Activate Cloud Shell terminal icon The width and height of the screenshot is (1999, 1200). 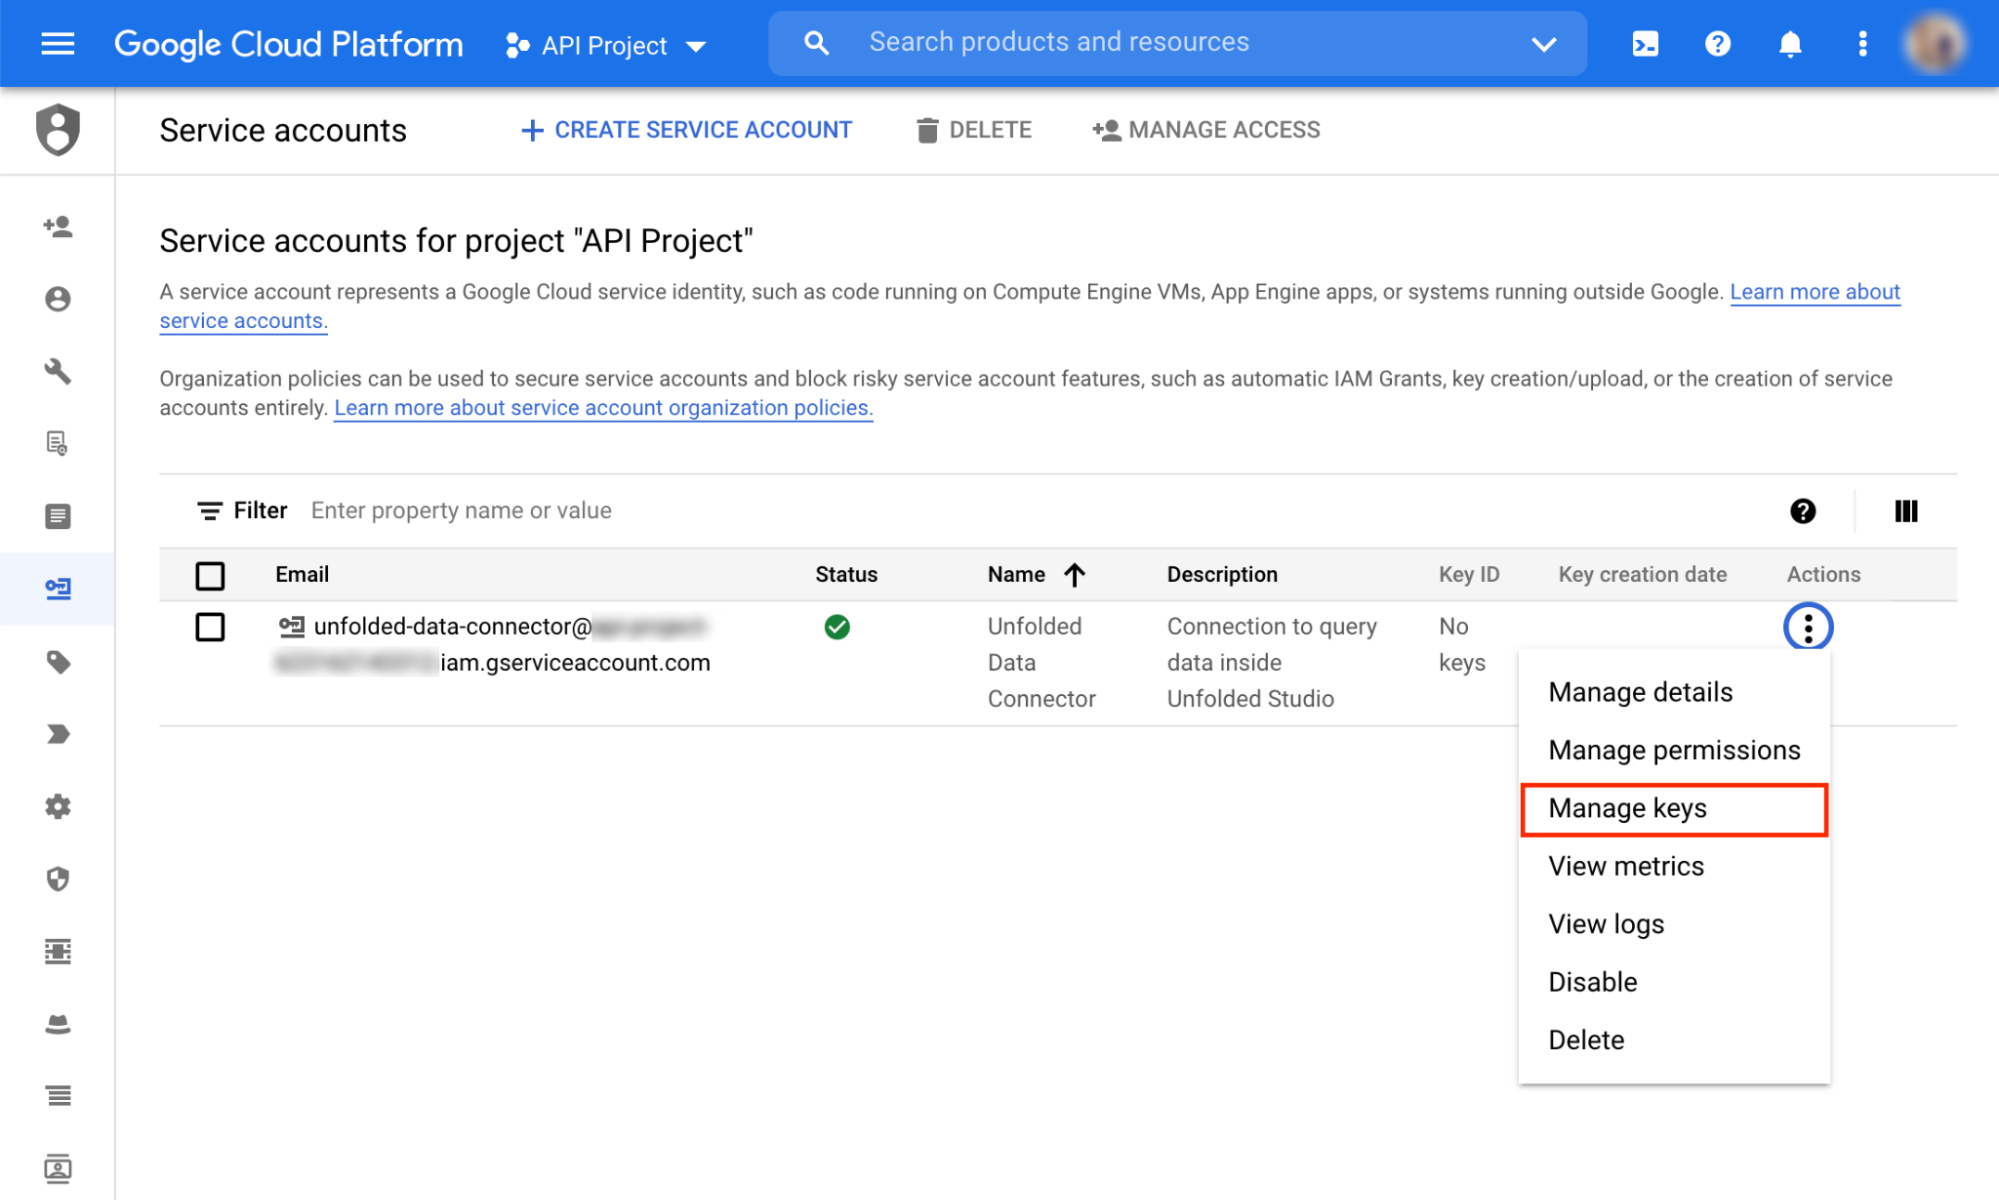1645,44
